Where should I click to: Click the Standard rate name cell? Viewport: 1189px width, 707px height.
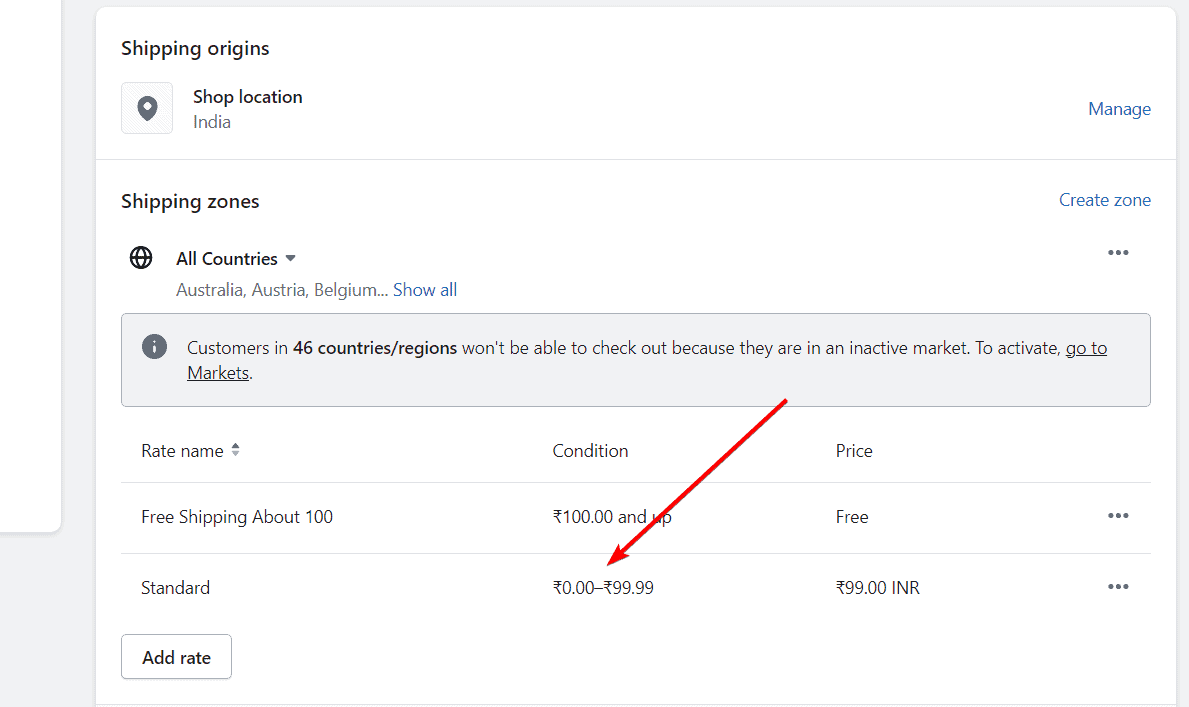tap(175, 587)
